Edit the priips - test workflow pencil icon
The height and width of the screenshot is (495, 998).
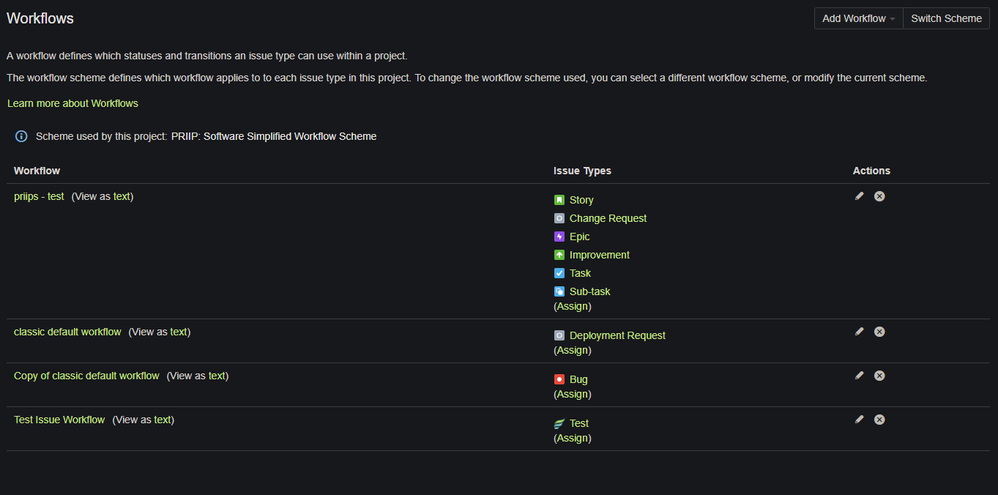[859, 196]
